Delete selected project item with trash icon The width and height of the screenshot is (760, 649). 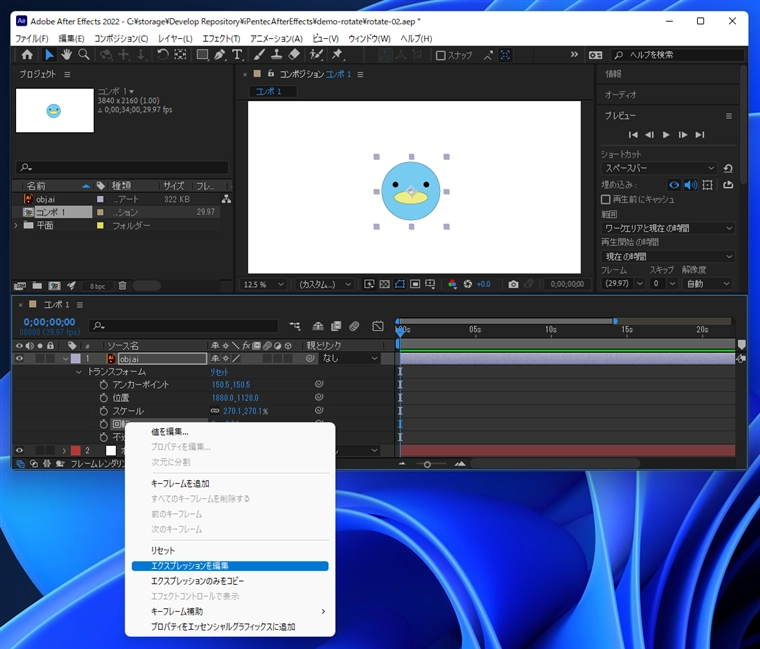pyautogui.click(x=123, y=286)
